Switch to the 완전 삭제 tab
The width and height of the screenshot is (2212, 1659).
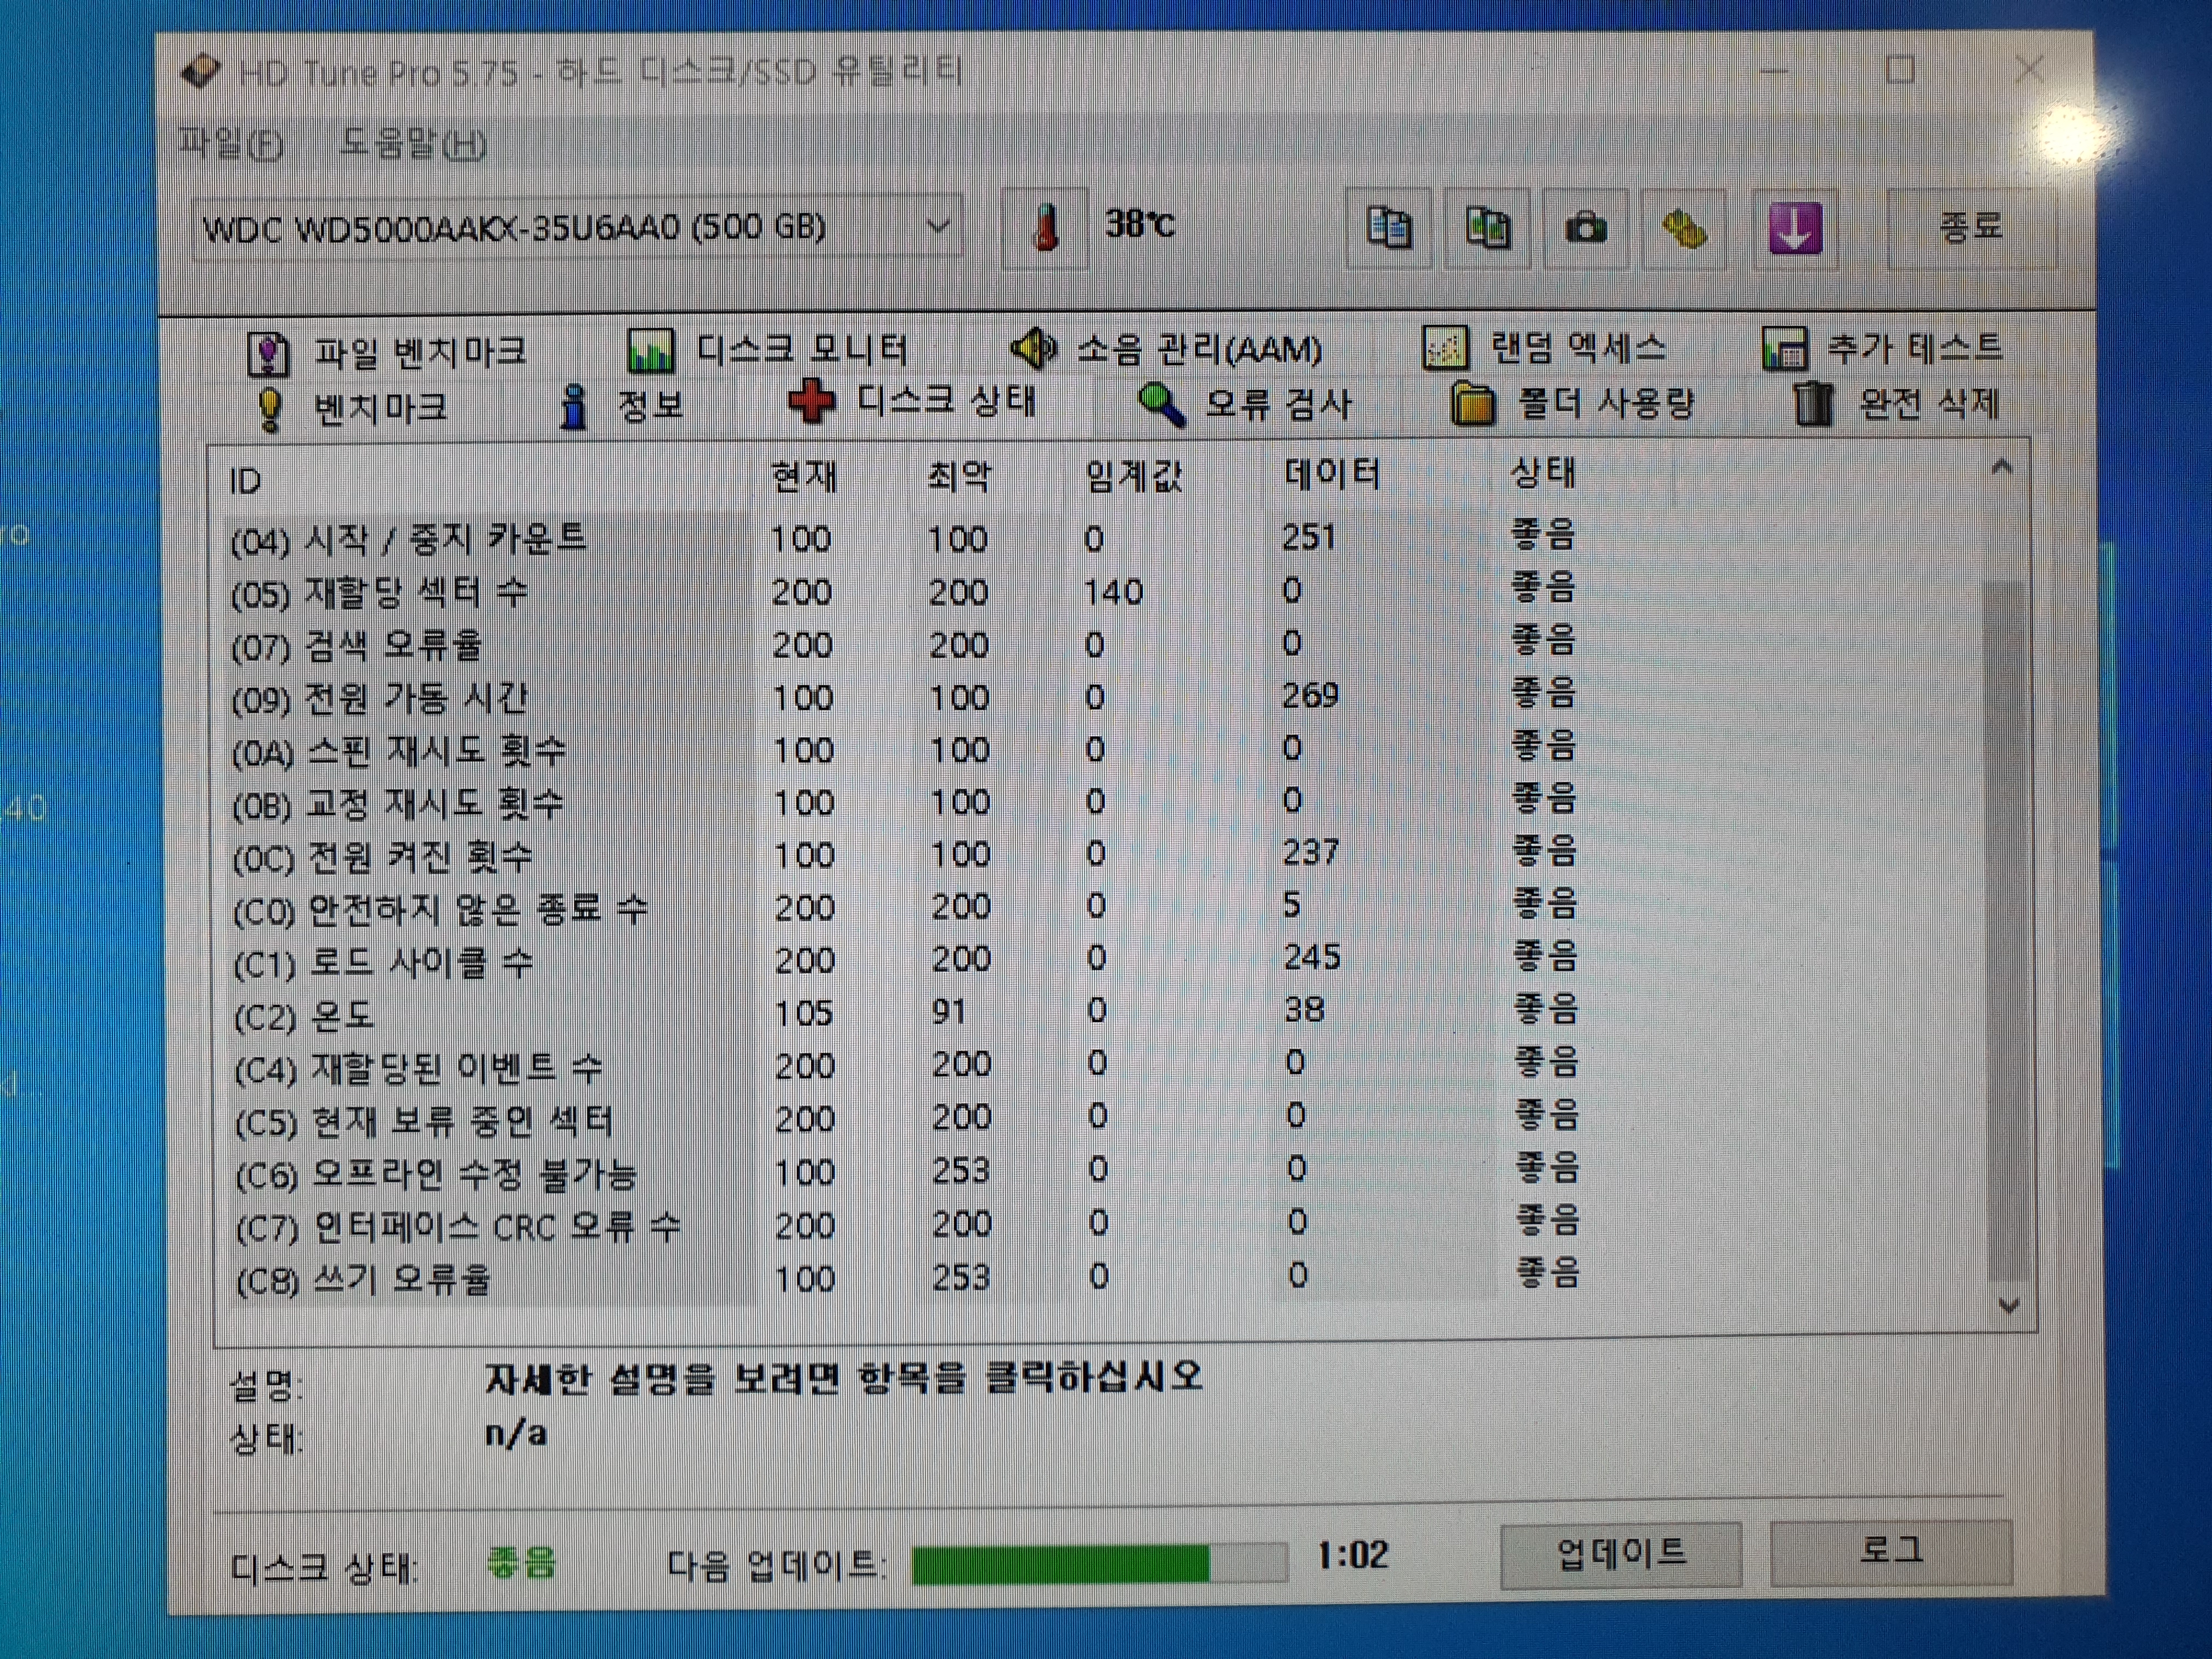click(1896, 404)
